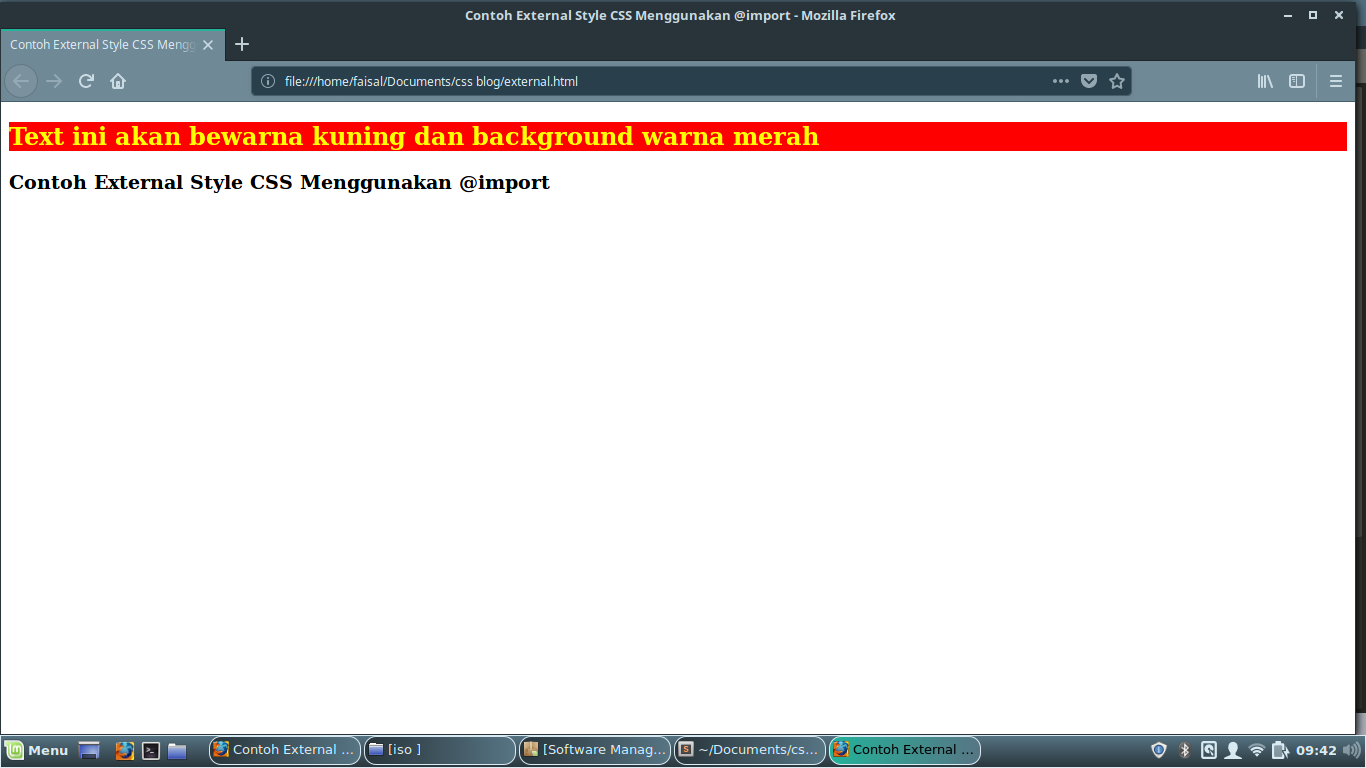Click inside the address bar
The height and width of the screenshot is (768, 1366).
tap(600, 81)
